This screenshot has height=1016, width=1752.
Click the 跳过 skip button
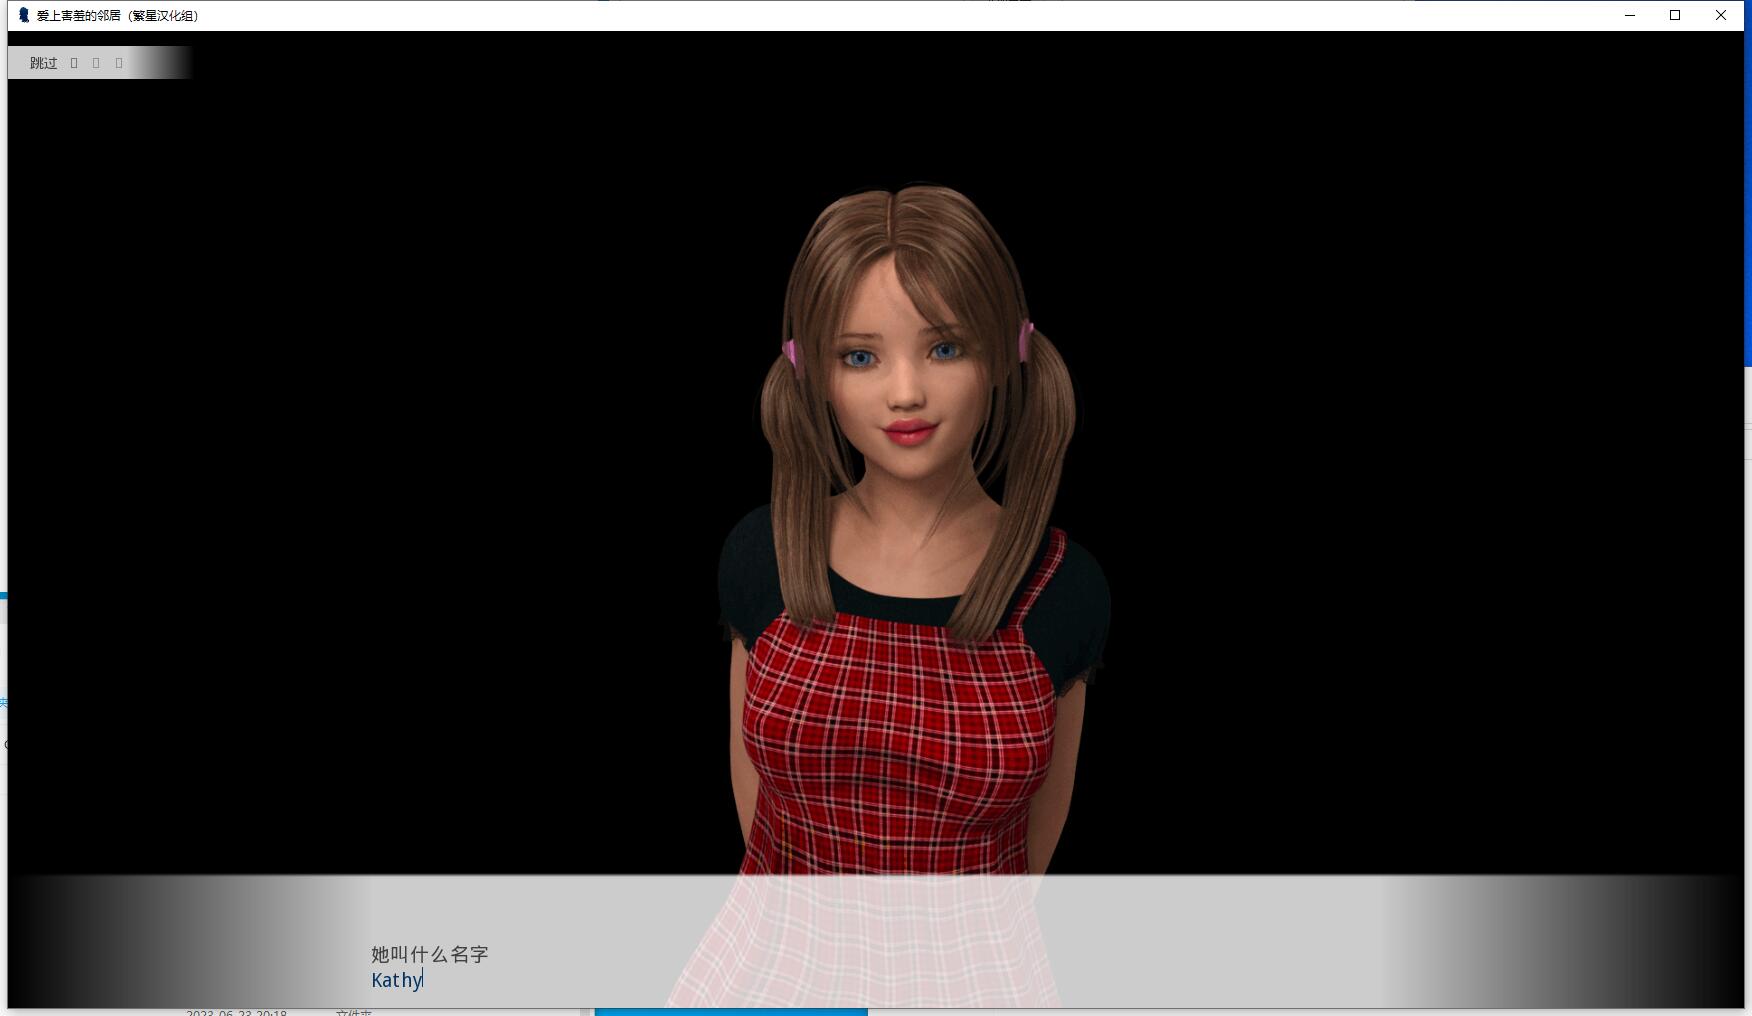[43, 63]
